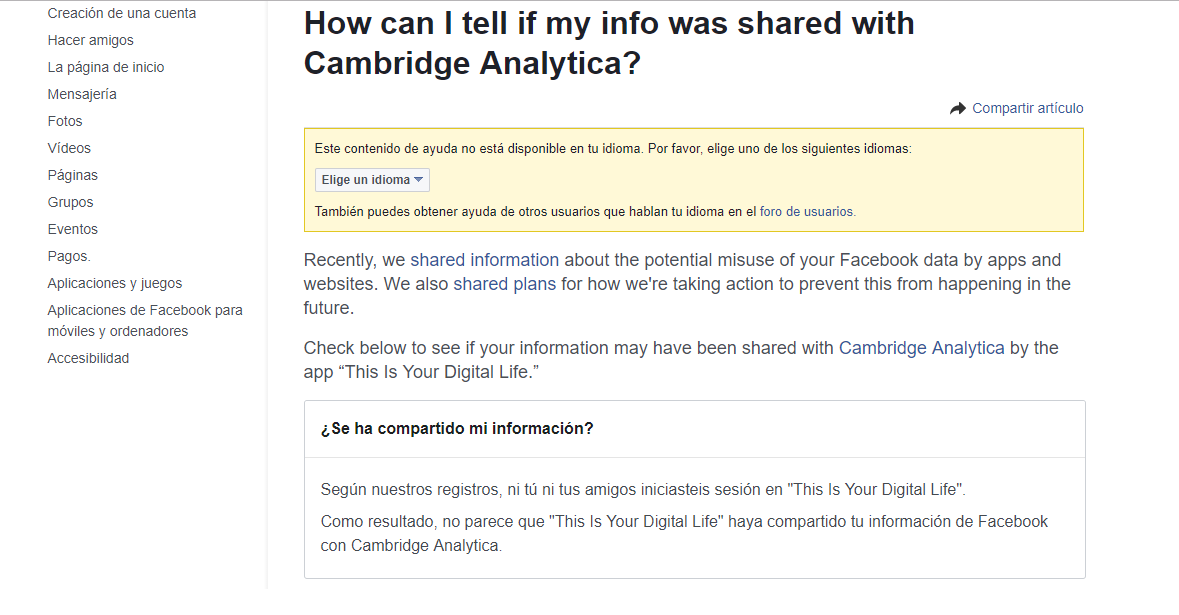Open the 'Grupos' sidebar entry
Viewport: 1179px width, 615px height.
click(x=70, y=203)
